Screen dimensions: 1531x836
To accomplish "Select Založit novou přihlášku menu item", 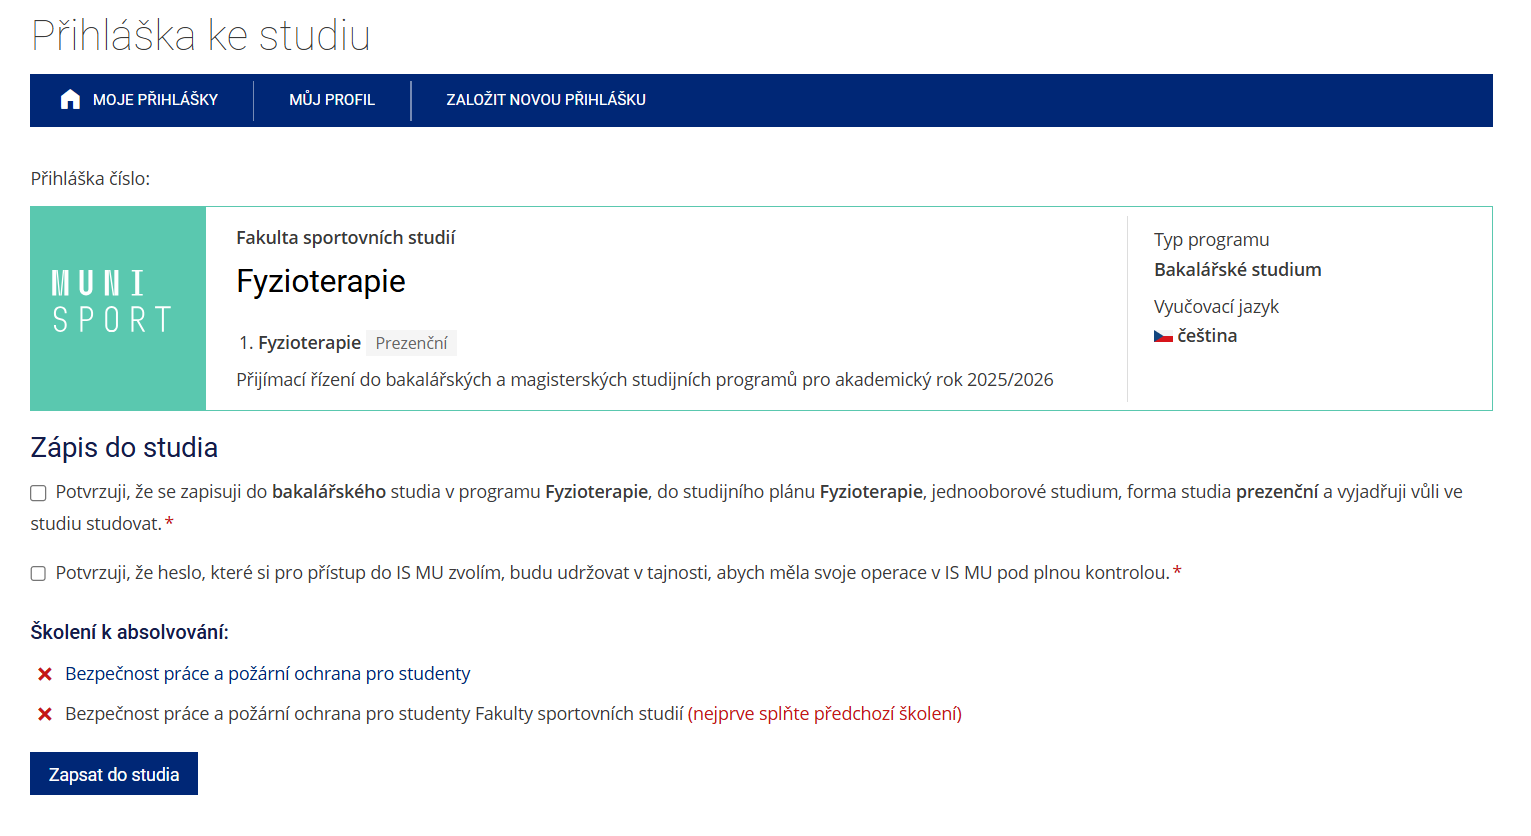I will click(546, 100).
